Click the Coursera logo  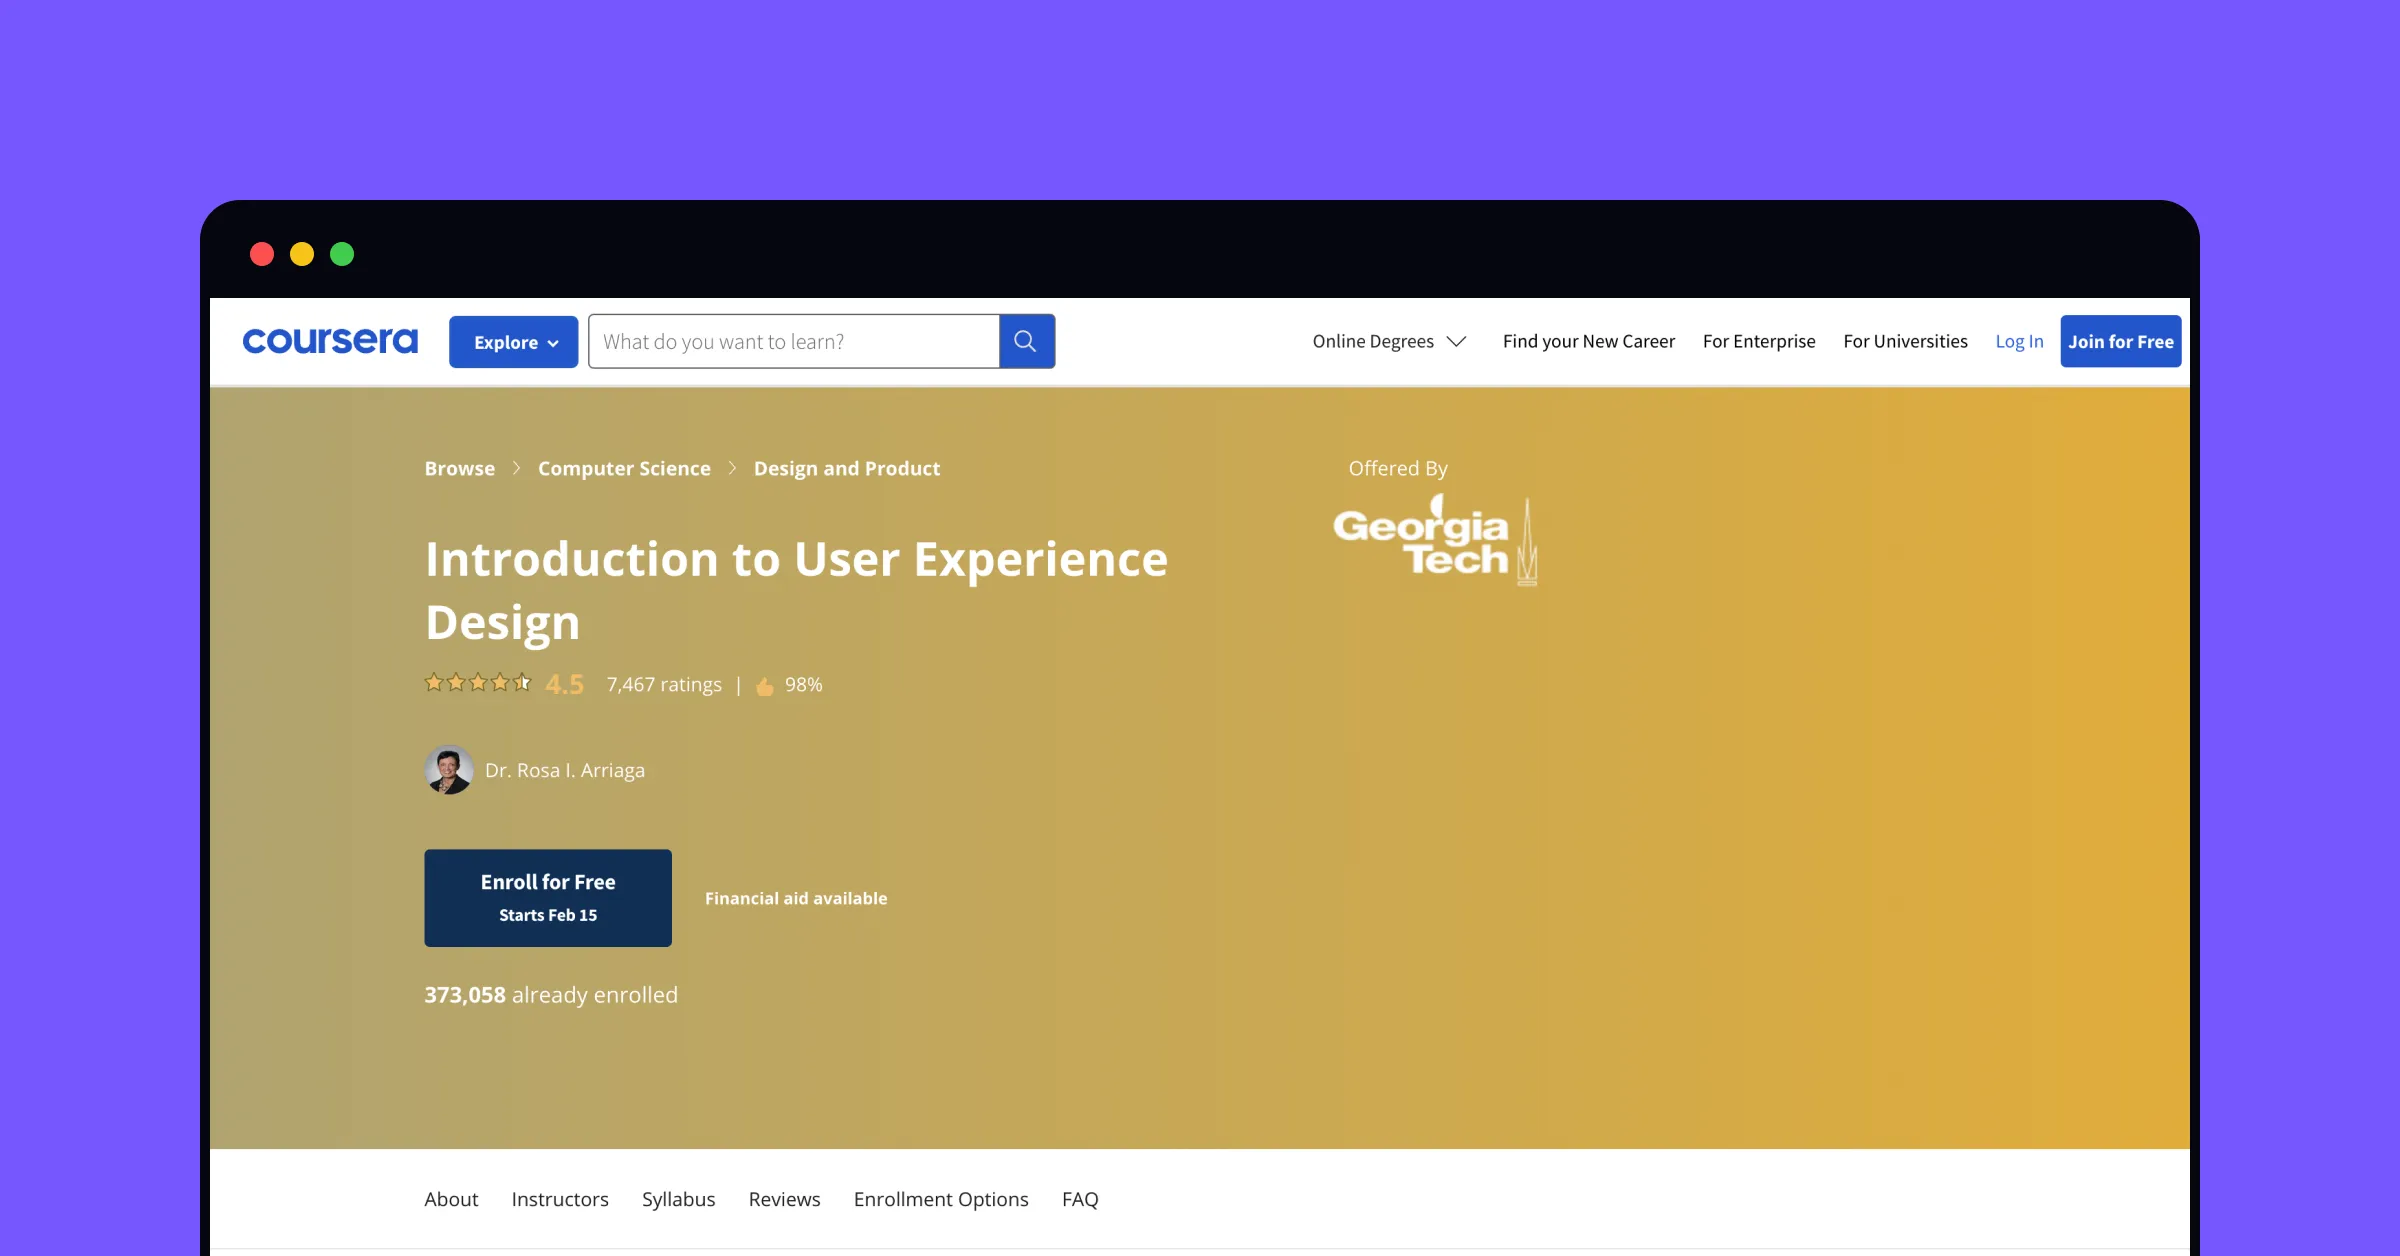(330, 341)
